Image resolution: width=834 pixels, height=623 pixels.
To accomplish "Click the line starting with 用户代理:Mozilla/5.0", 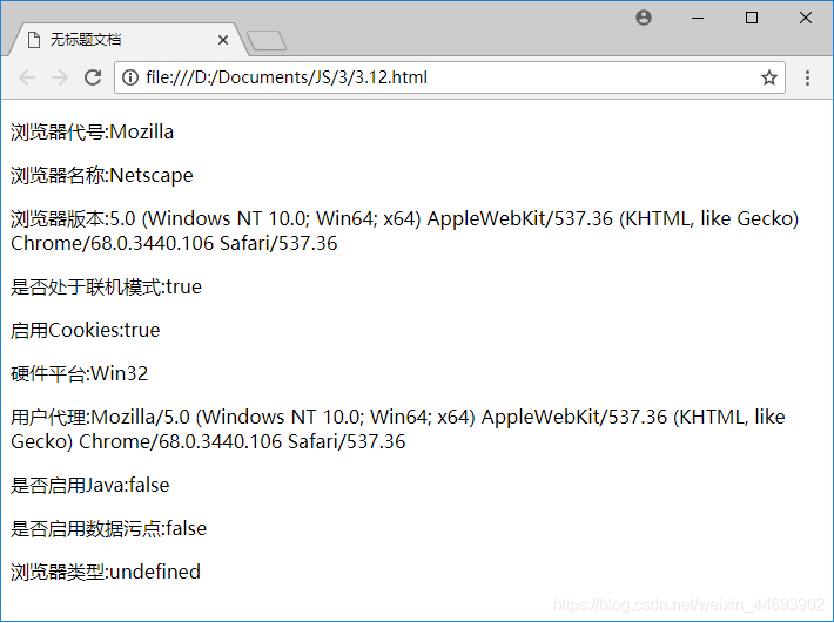I will click(398, 417).
